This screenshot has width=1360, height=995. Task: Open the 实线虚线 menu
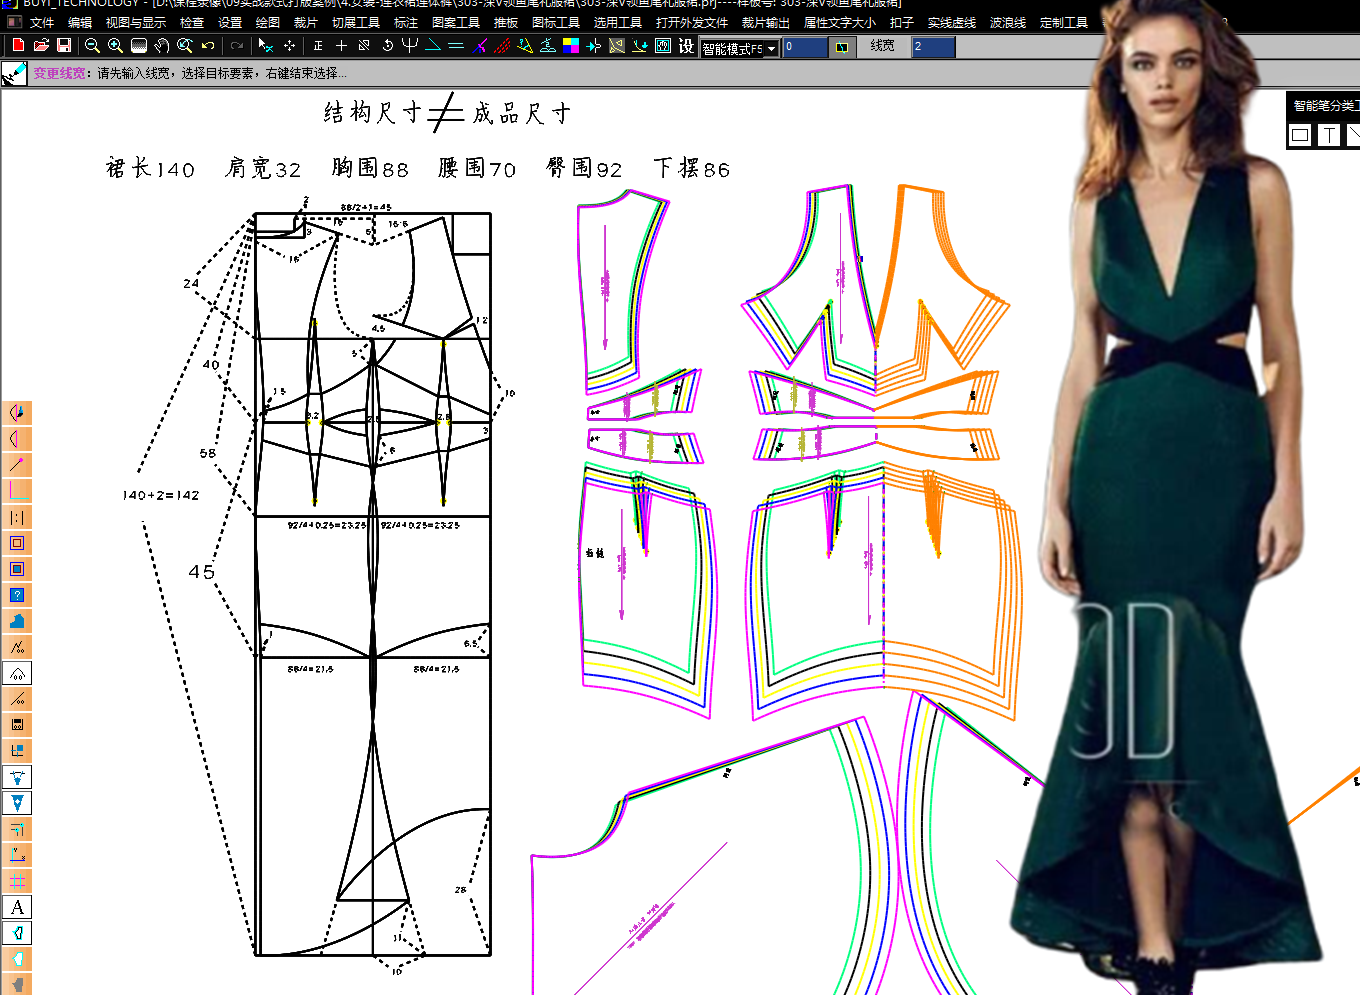point(952,22)
